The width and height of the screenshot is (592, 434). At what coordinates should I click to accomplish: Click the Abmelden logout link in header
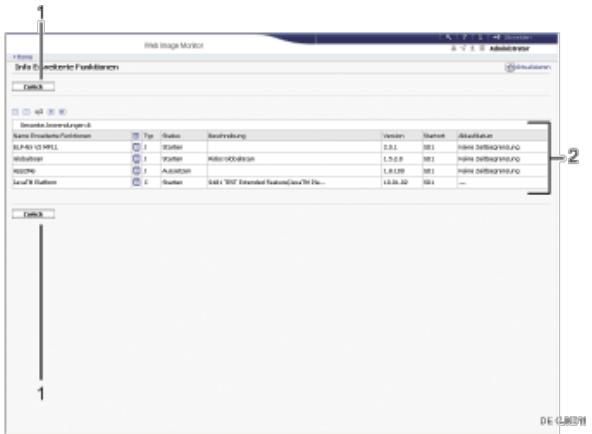518,37
